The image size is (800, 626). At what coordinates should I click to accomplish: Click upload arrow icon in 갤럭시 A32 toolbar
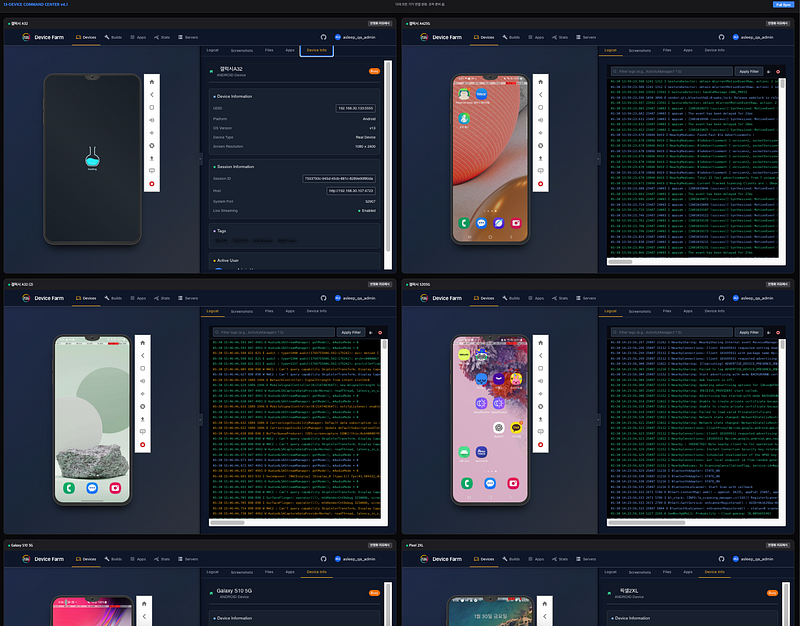152,158
